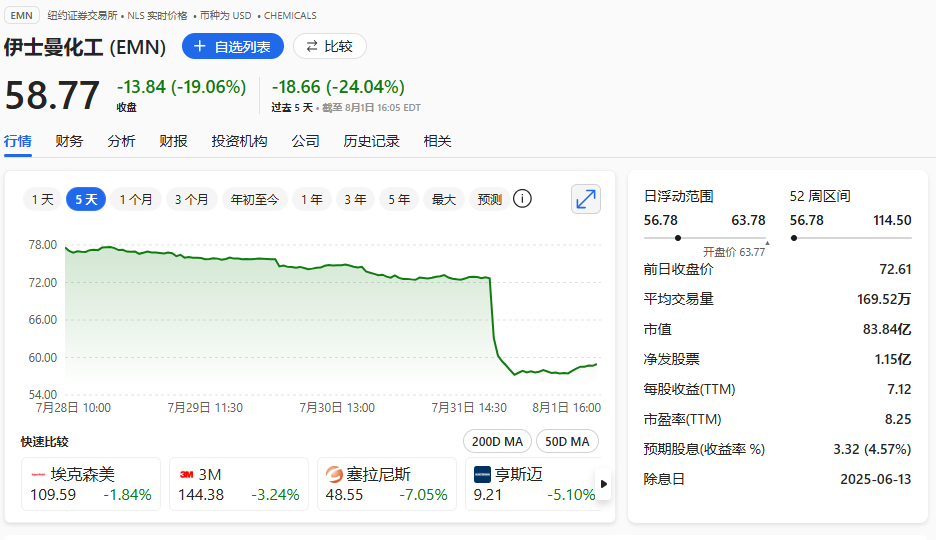Click the 平均交易量 value 169.52万

(x=884, y=299)
